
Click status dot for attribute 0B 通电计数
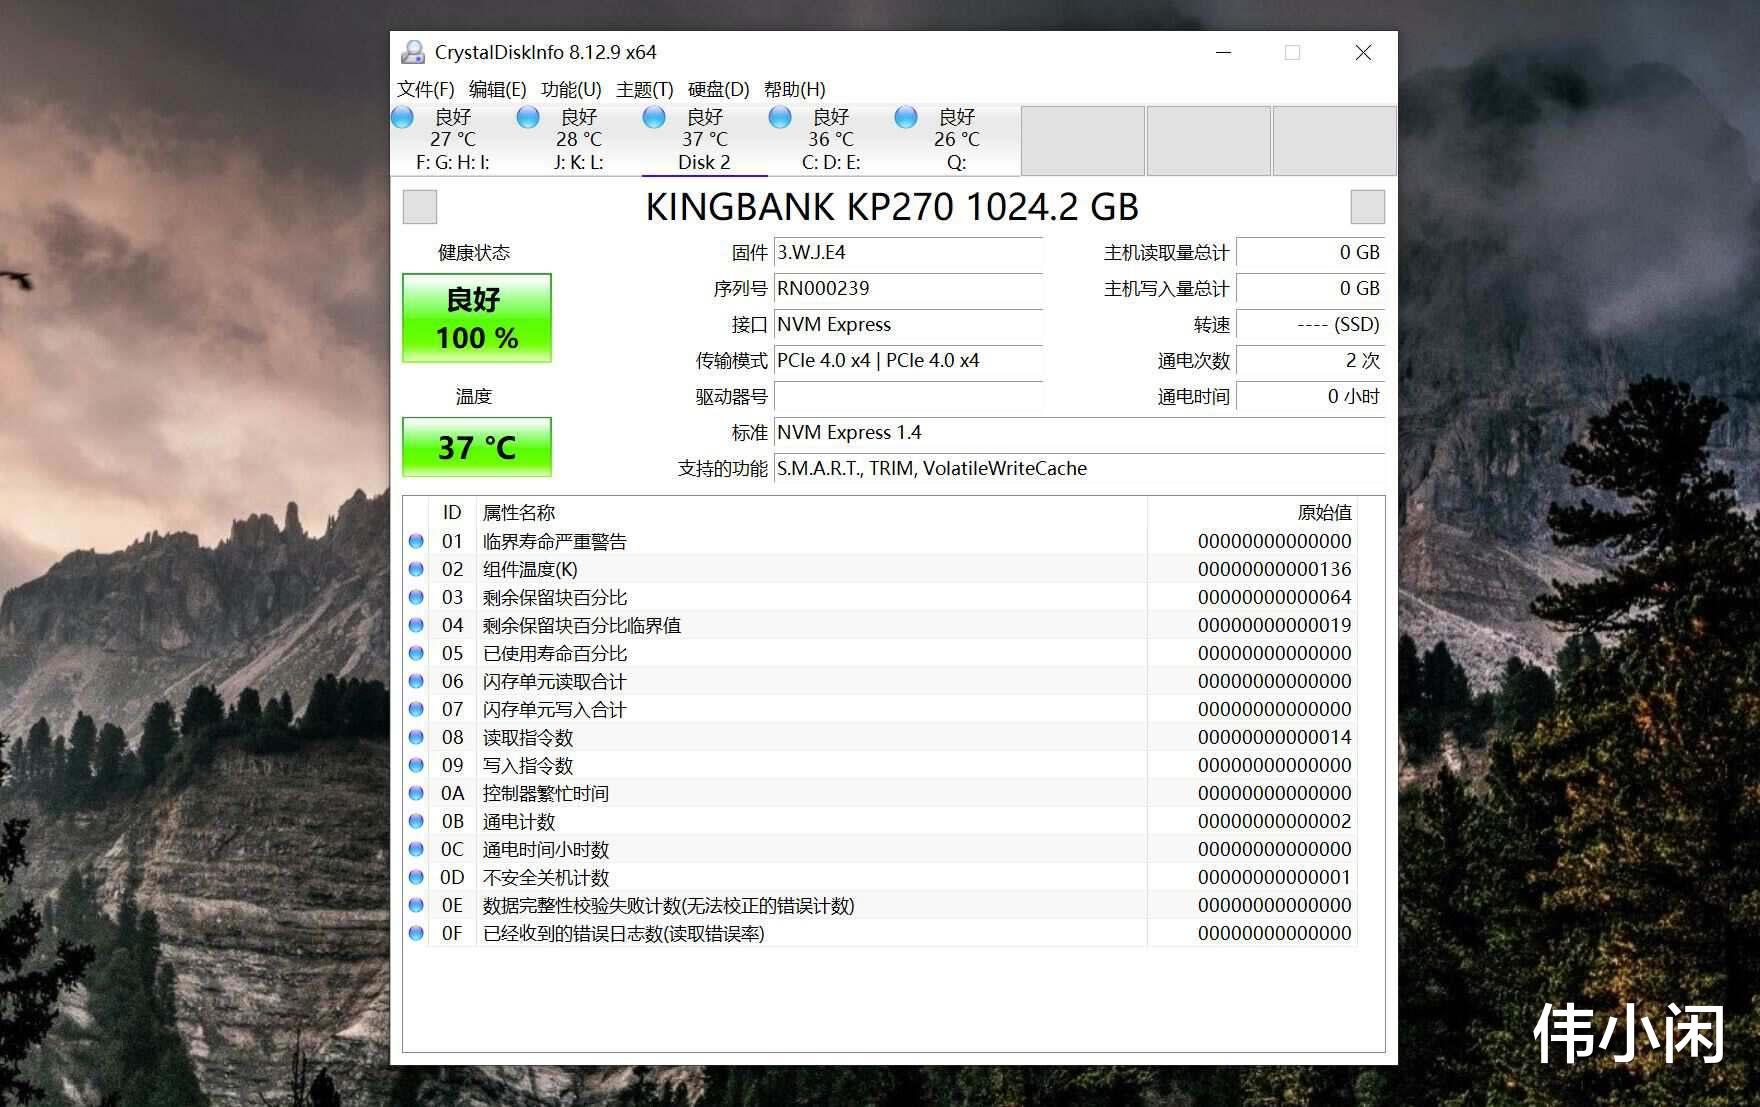(x=416, y=821)
